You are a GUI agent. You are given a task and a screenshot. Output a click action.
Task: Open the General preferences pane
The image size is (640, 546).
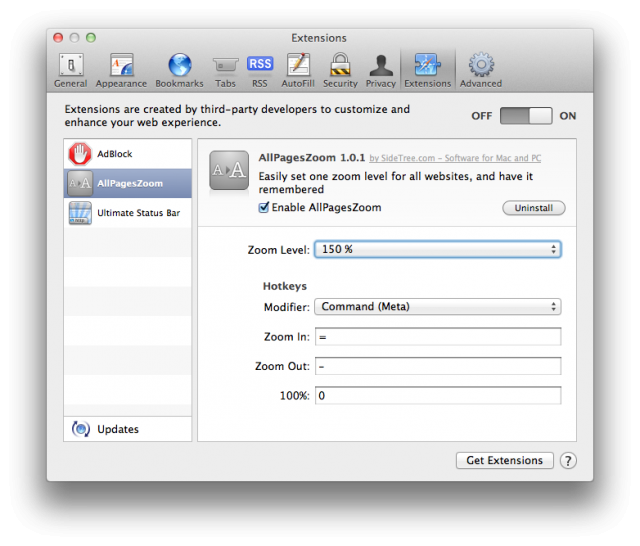tap(71, 70)
